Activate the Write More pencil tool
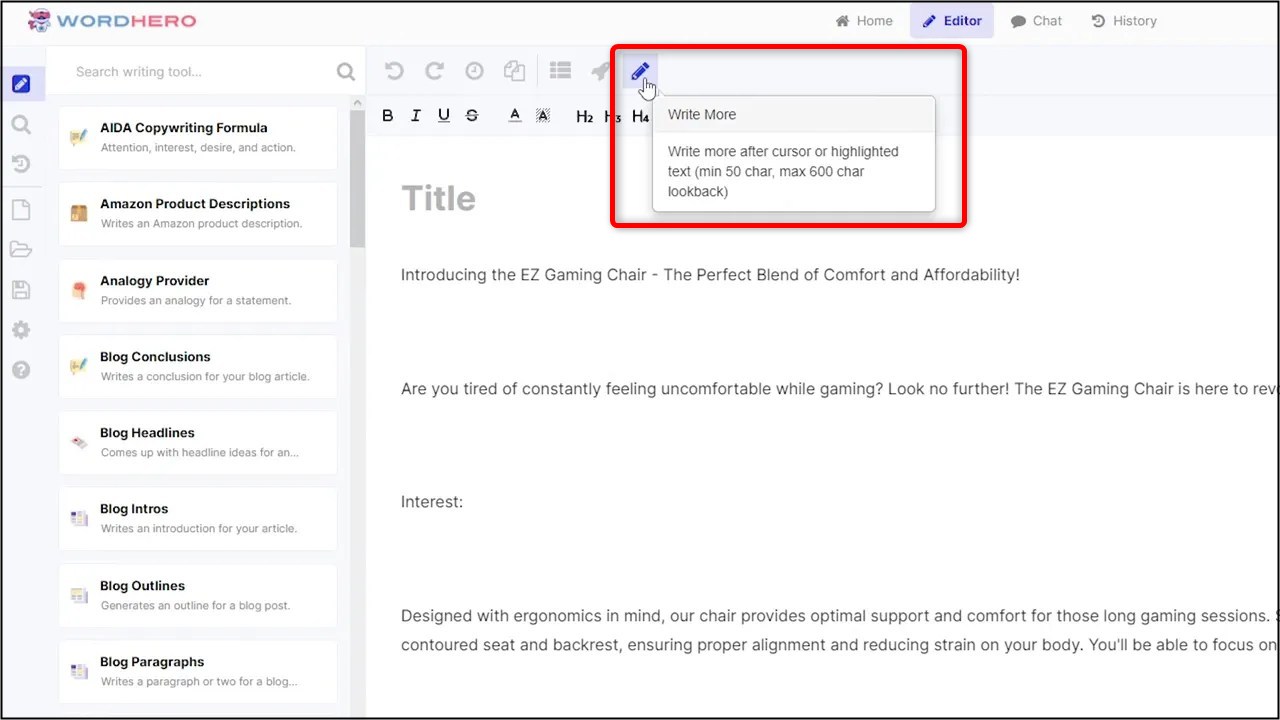The height and width of the screenshot is (720, 1280). click(x=640, y=71)
